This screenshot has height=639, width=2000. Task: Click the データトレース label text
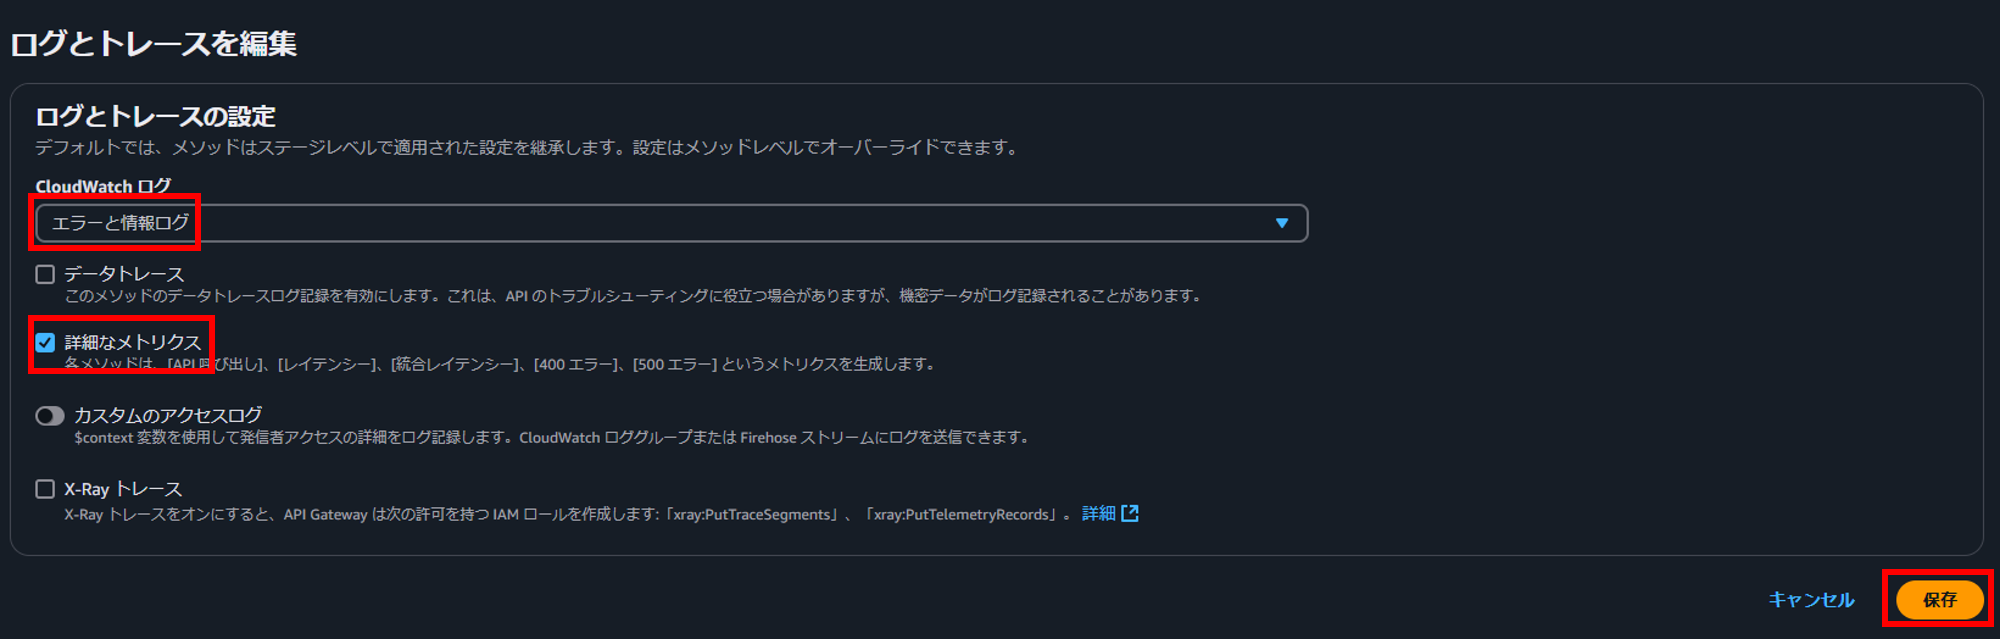[124, 274]
